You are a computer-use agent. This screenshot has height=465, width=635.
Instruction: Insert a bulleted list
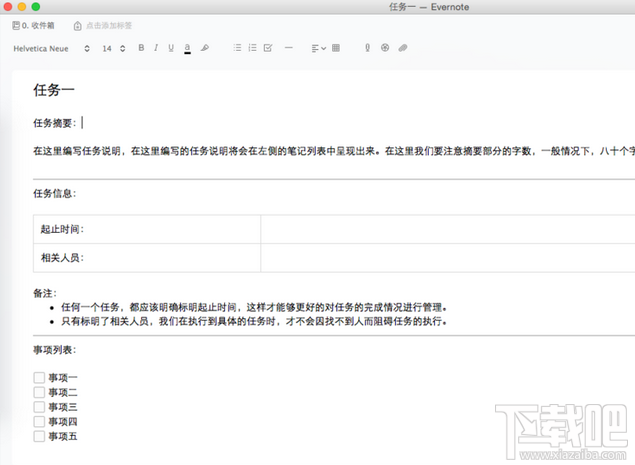(237, 48)
